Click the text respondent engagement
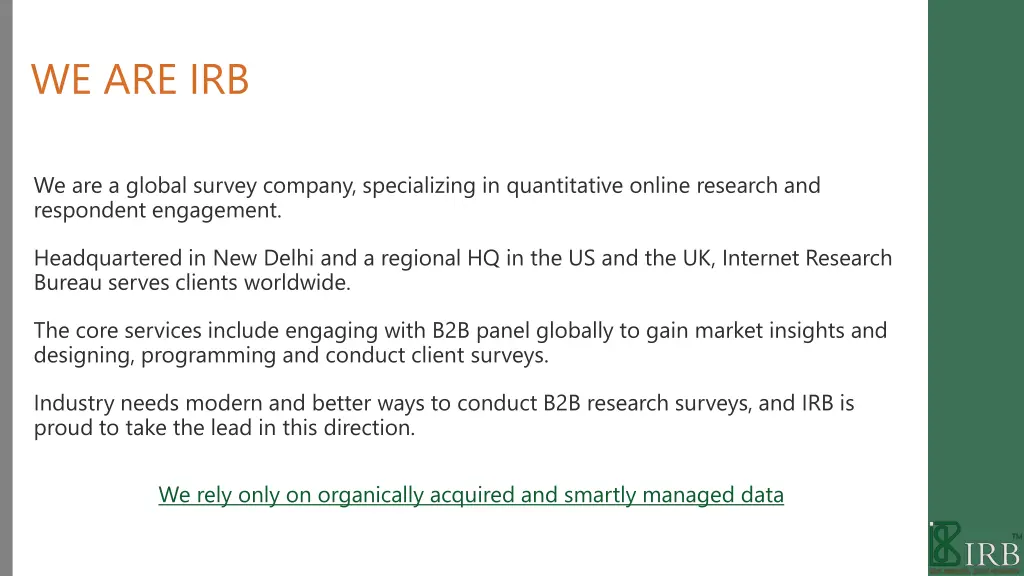 tap(157, 210)
